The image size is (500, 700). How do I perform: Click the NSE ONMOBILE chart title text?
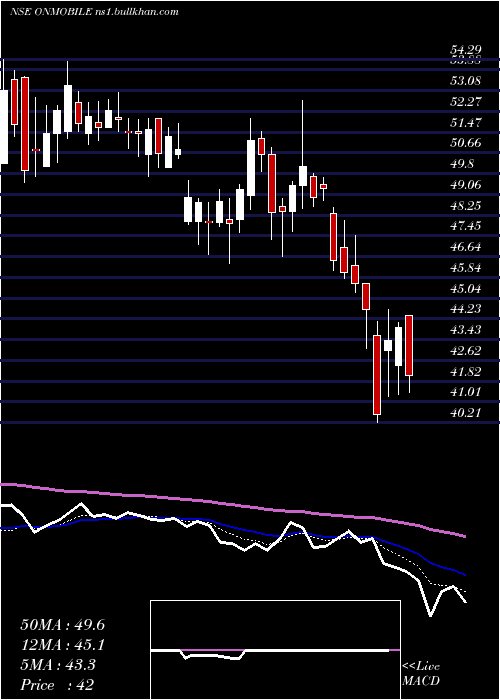pyautogui.click(x=94, y=12)
